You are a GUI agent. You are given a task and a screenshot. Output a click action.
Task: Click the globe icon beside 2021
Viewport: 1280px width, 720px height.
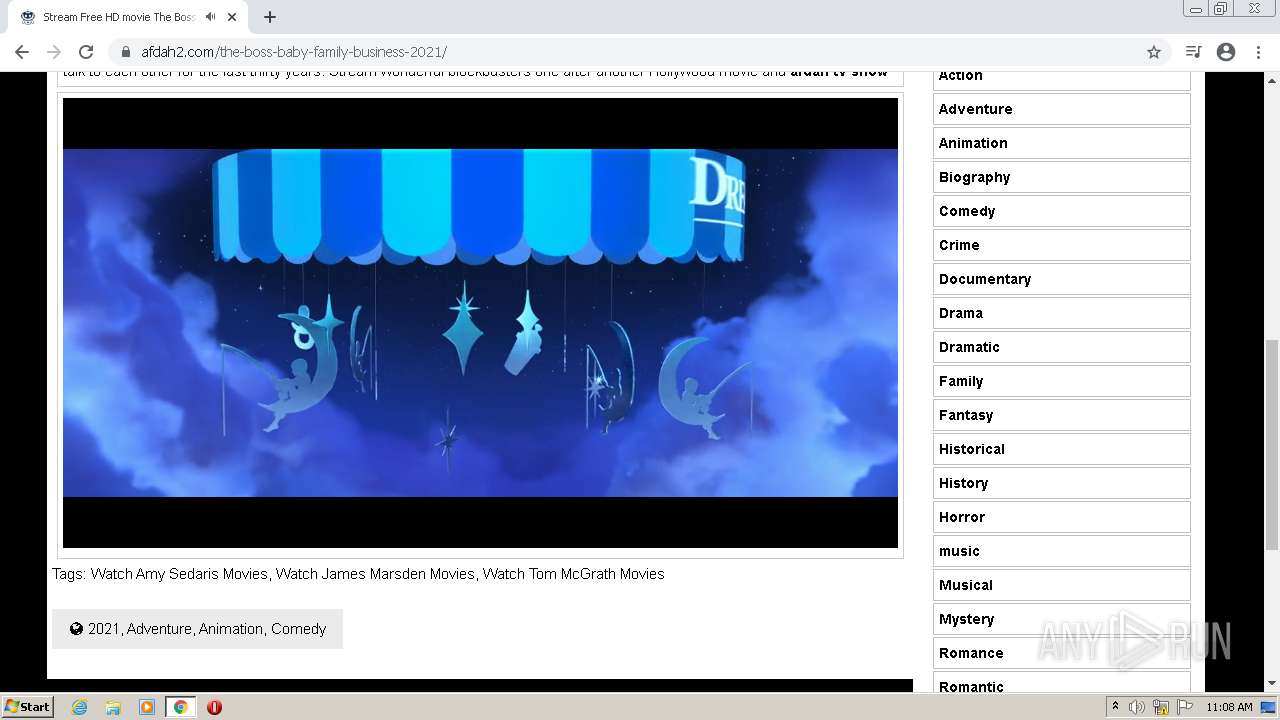[x=76, y=629]
